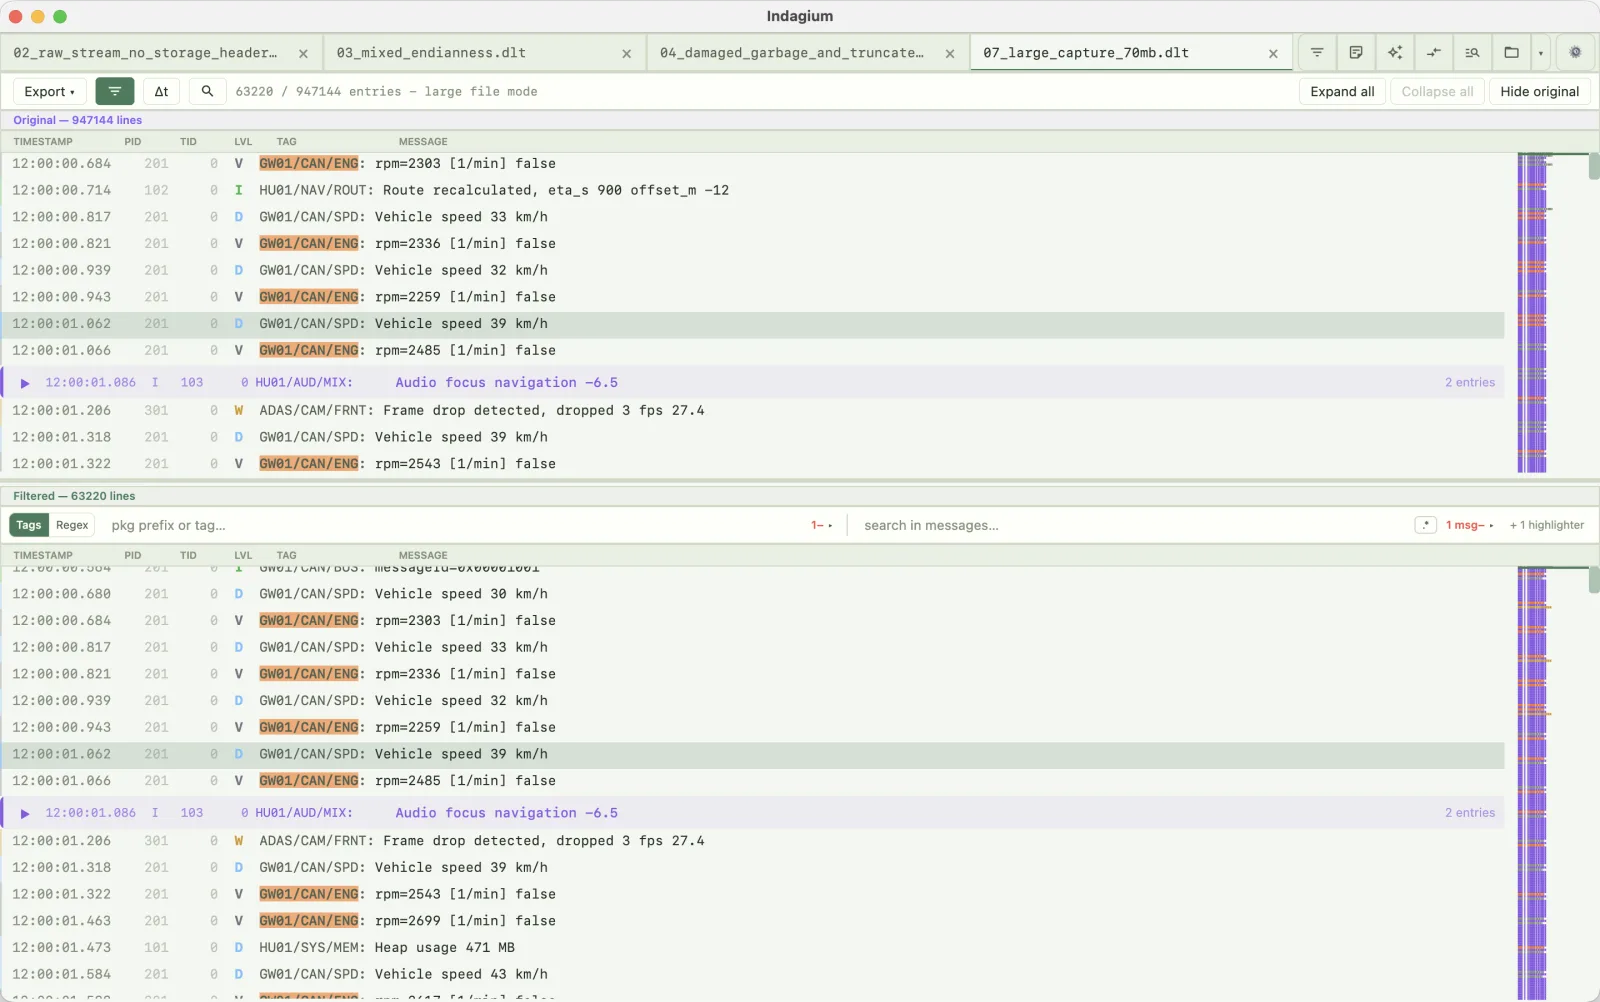Select Original row 'Vehicle speed 33 km/h'
The width and height of the screenshot is (1600, 1002).
point(753,217)
